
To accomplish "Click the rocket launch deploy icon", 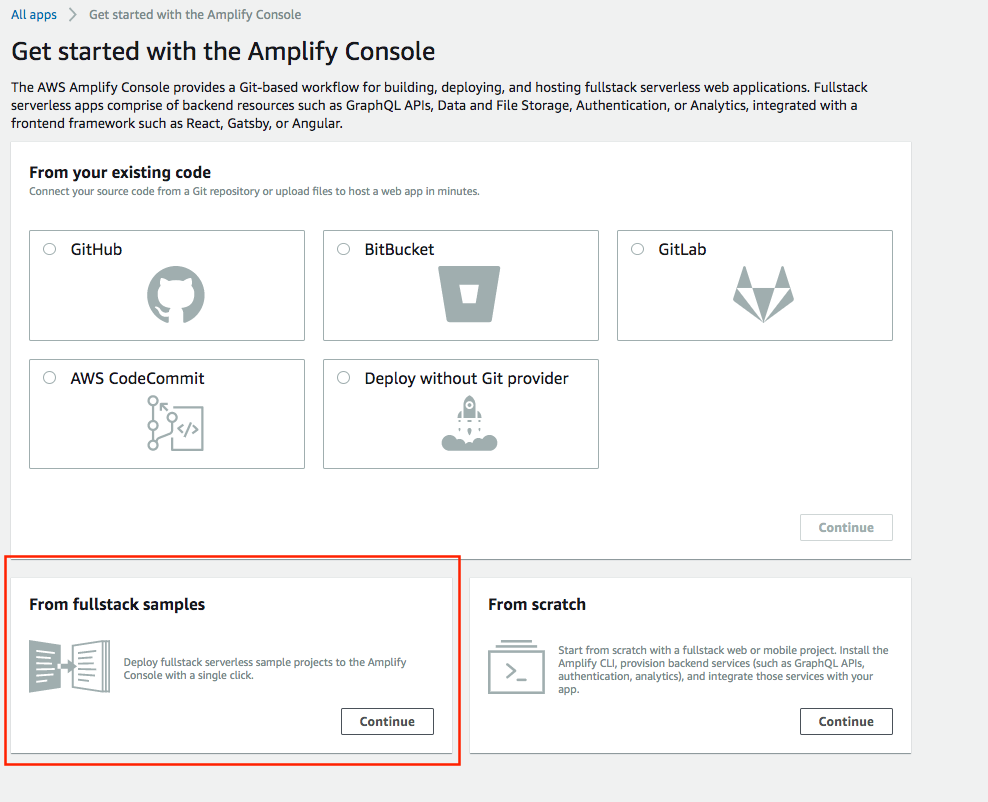I will click(469, 423).
